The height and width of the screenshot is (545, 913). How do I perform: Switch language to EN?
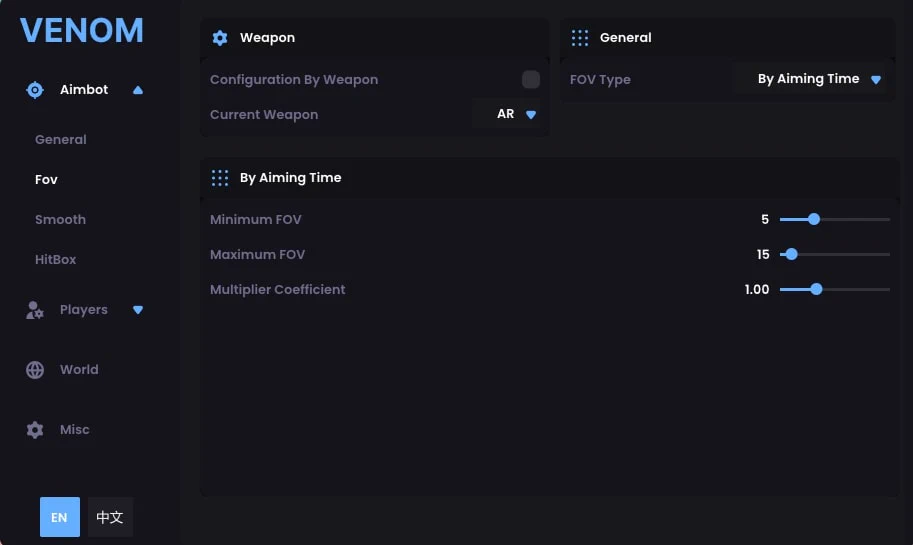coord(59,517)
